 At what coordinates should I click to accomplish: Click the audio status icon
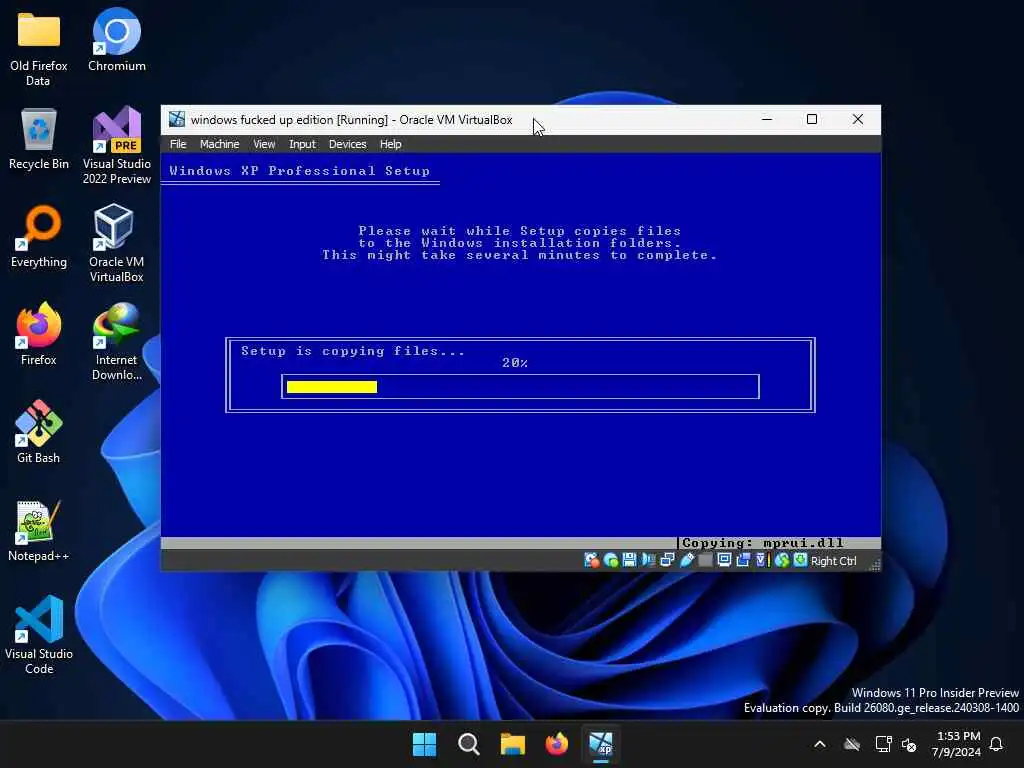pos(647,560)
